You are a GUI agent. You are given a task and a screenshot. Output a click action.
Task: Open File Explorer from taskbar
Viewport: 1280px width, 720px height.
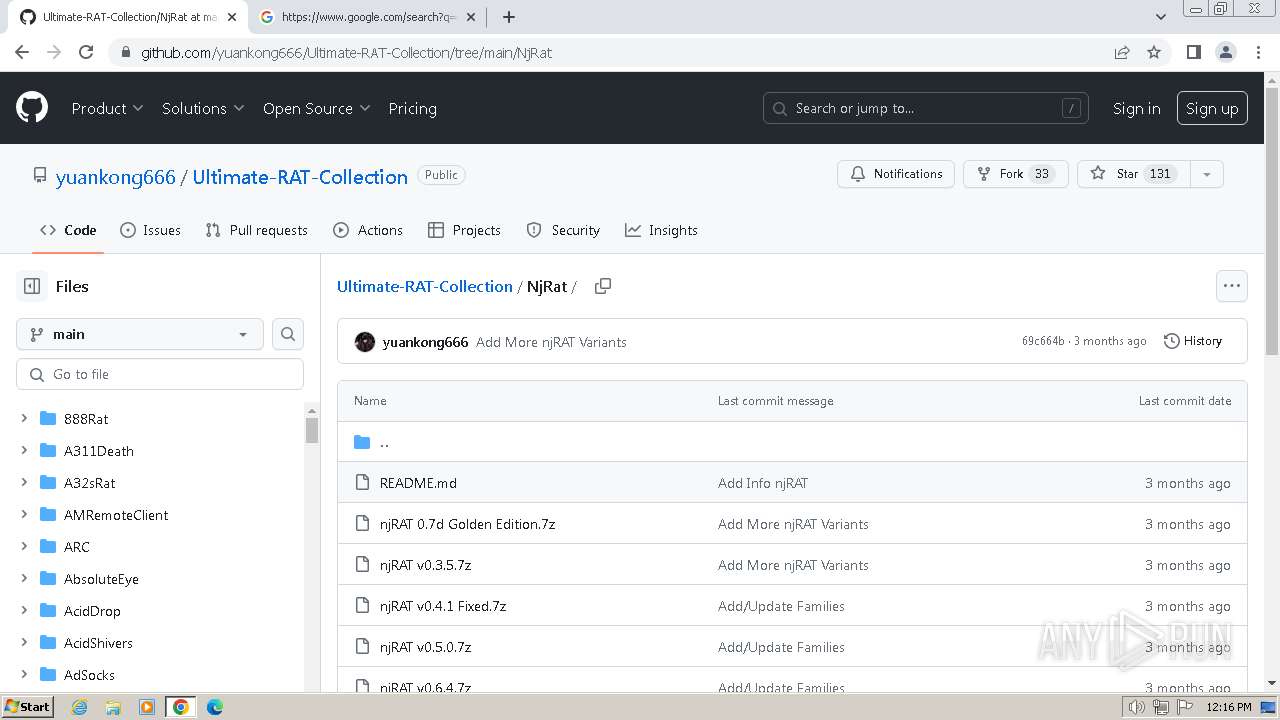113,707
